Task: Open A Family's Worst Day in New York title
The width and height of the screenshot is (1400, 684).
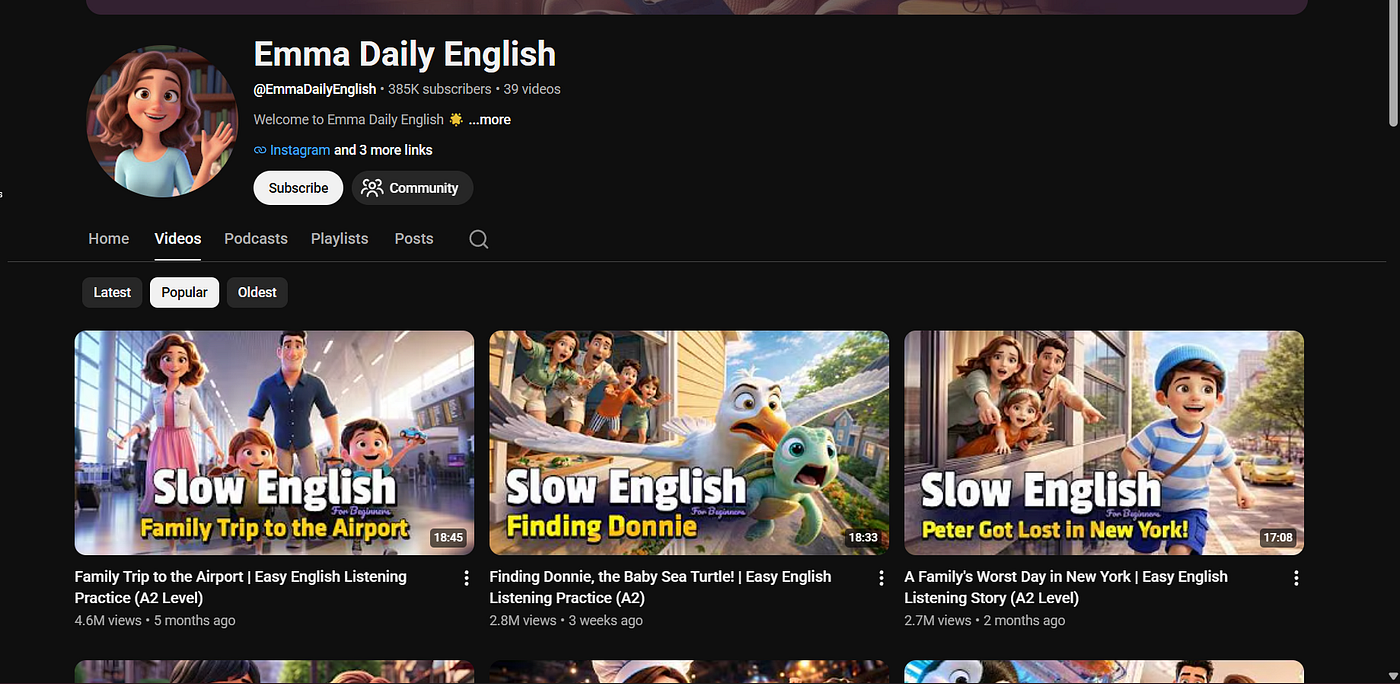Action: 1066,587
